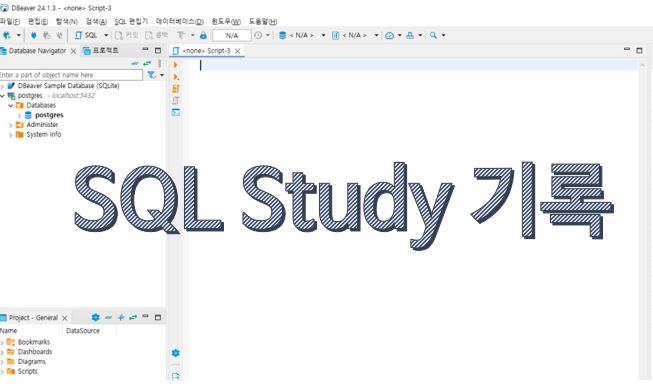Execute SQL script icon

pos(176,89)
